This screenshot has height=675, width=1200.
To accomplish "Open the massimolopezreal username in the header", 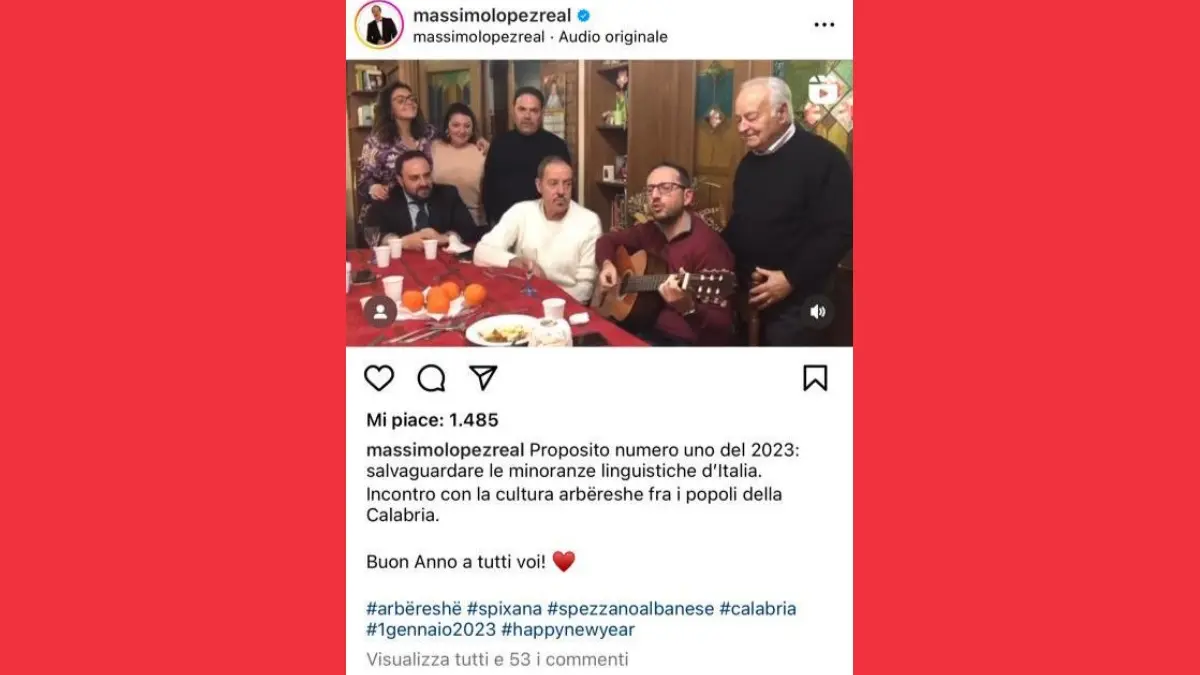I will pyautogui.click(x=491, y=15).
